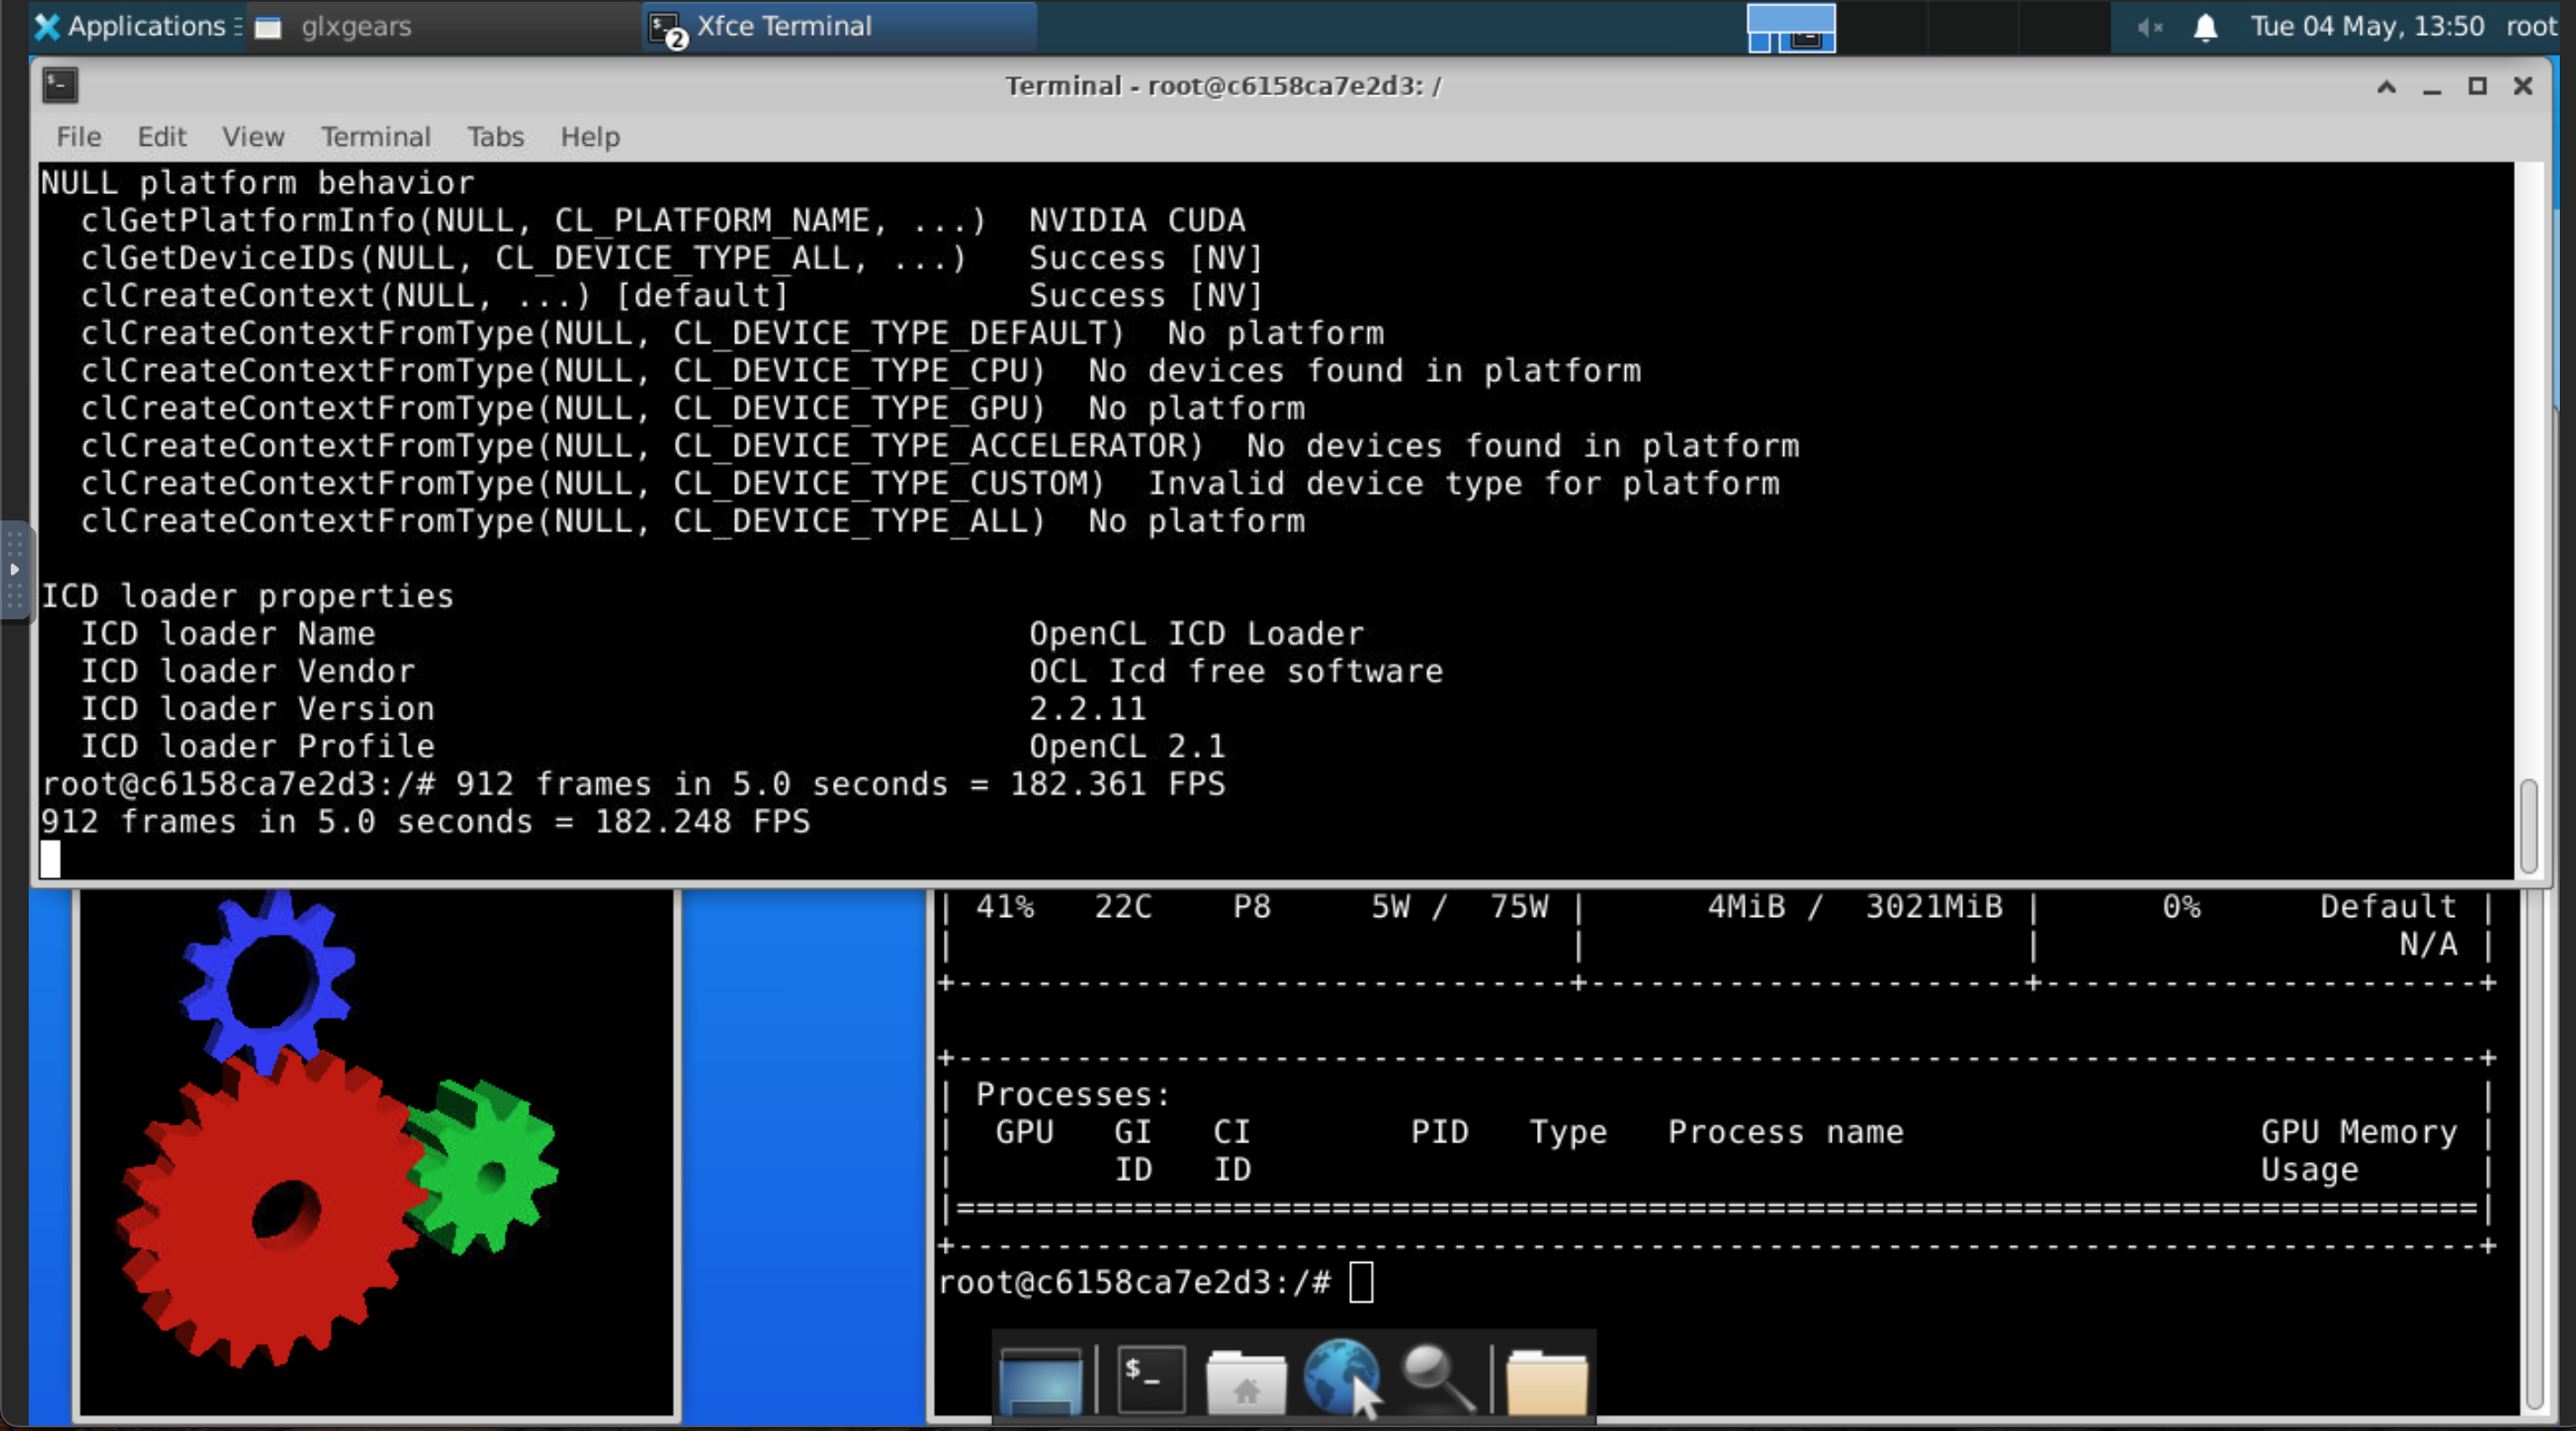Image resolution: width=2576 pixels, height=1431 pixels.
Task: Open the web browser globe icon
Action: [x=1340, y=1378]
